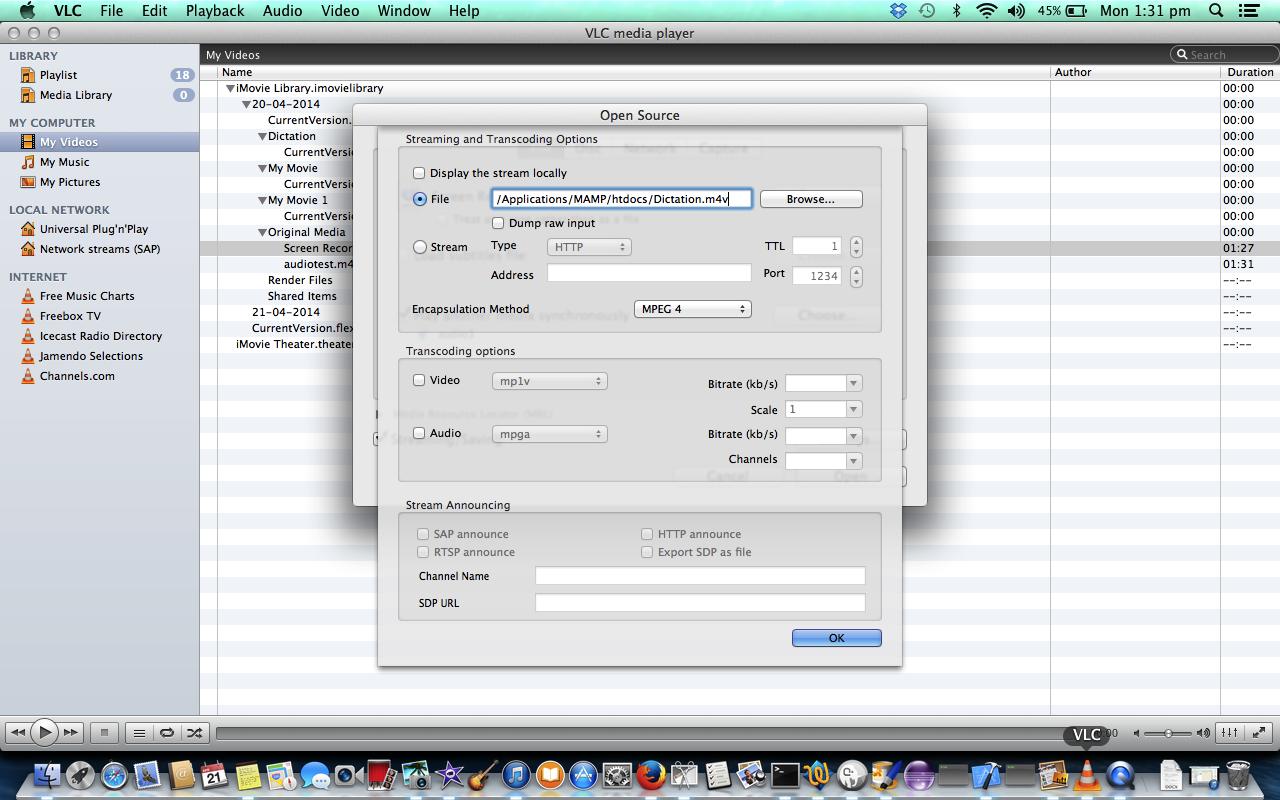The width and height of the screenshot is (1280, 800).
Task: Click the Stop playback button
Action: coord(104,732)
